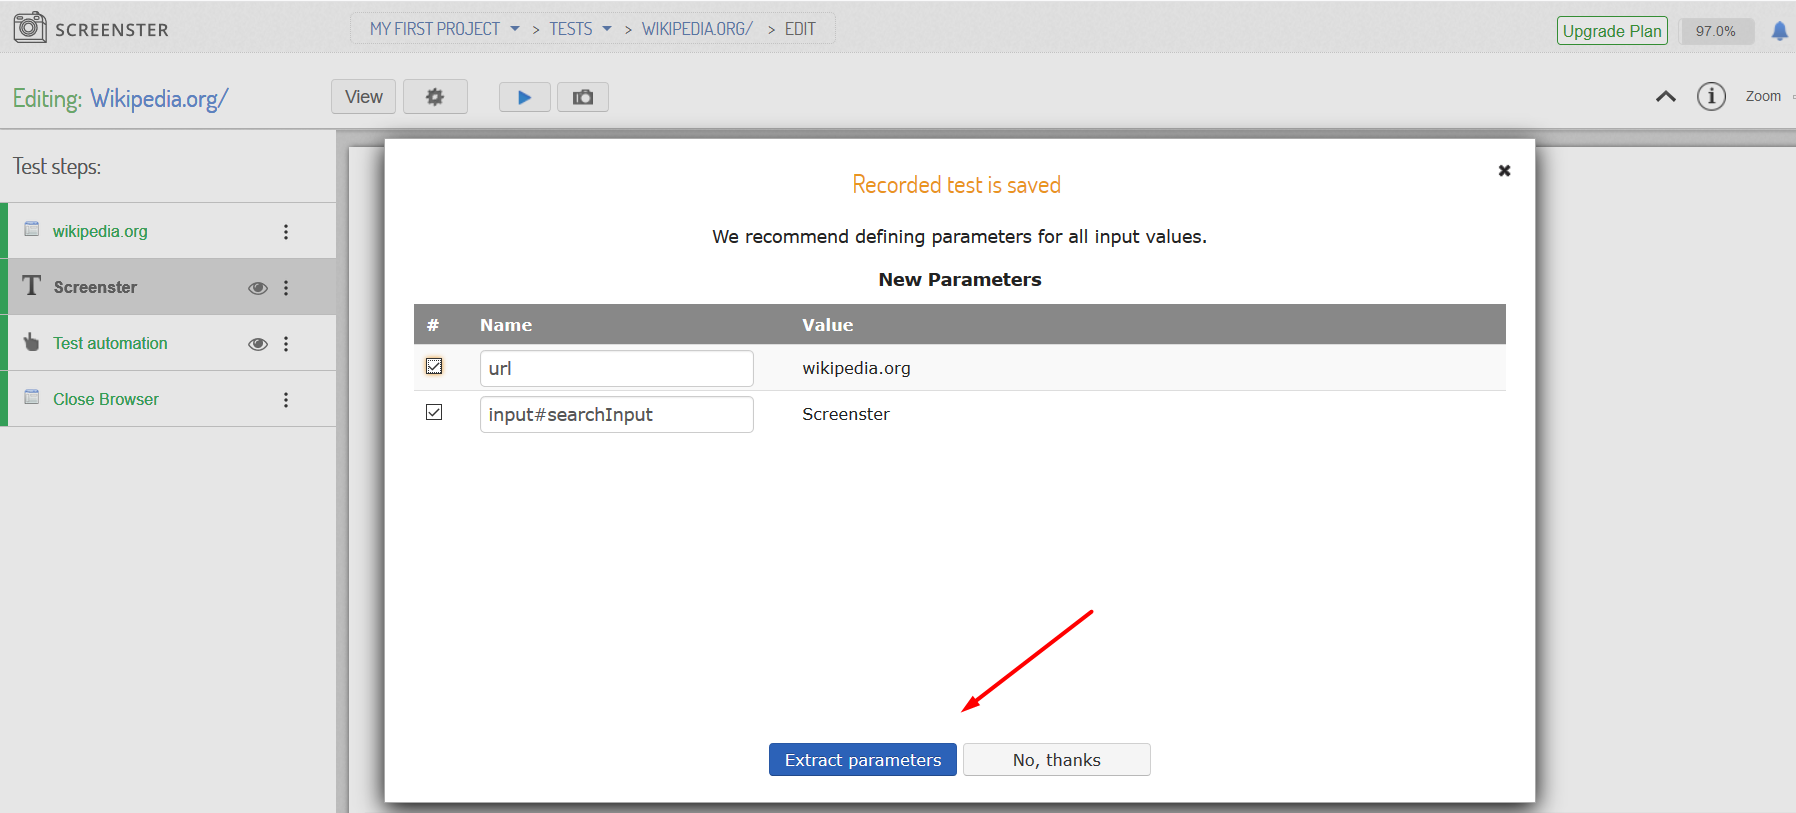This screenshot has width=1796, height=813.
Task: Open three-dot menu for Screenster step
Action: [x=286, y=288]
